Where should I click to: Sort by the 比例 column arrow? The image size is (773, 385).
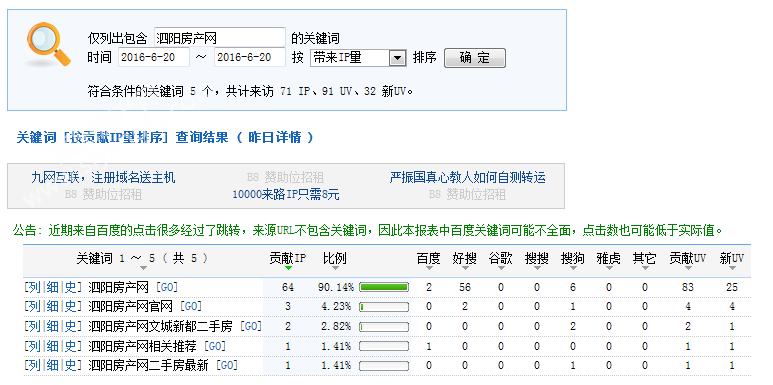tap(335, 268)
